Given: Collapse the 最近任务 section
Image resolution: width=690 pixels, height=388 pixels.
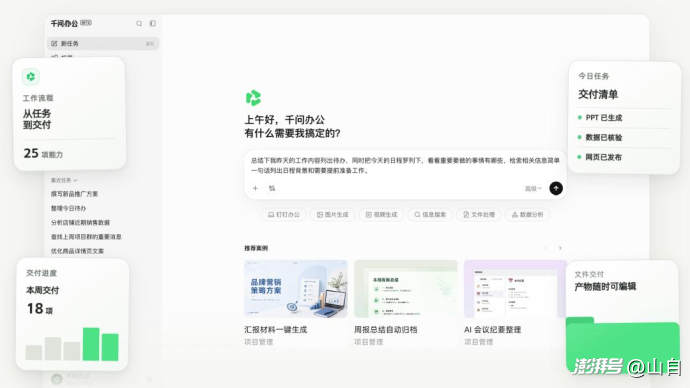Looking at the screenshot, I should [x=64, y=180].
